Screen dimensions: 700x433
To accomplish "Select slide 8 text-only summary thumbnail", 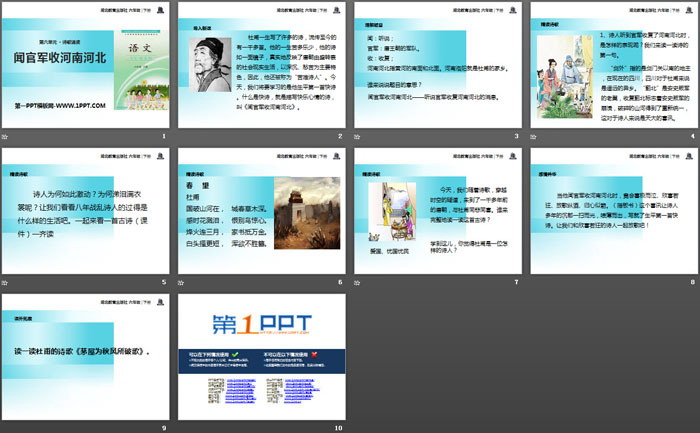I will click(x=614, y=211).
